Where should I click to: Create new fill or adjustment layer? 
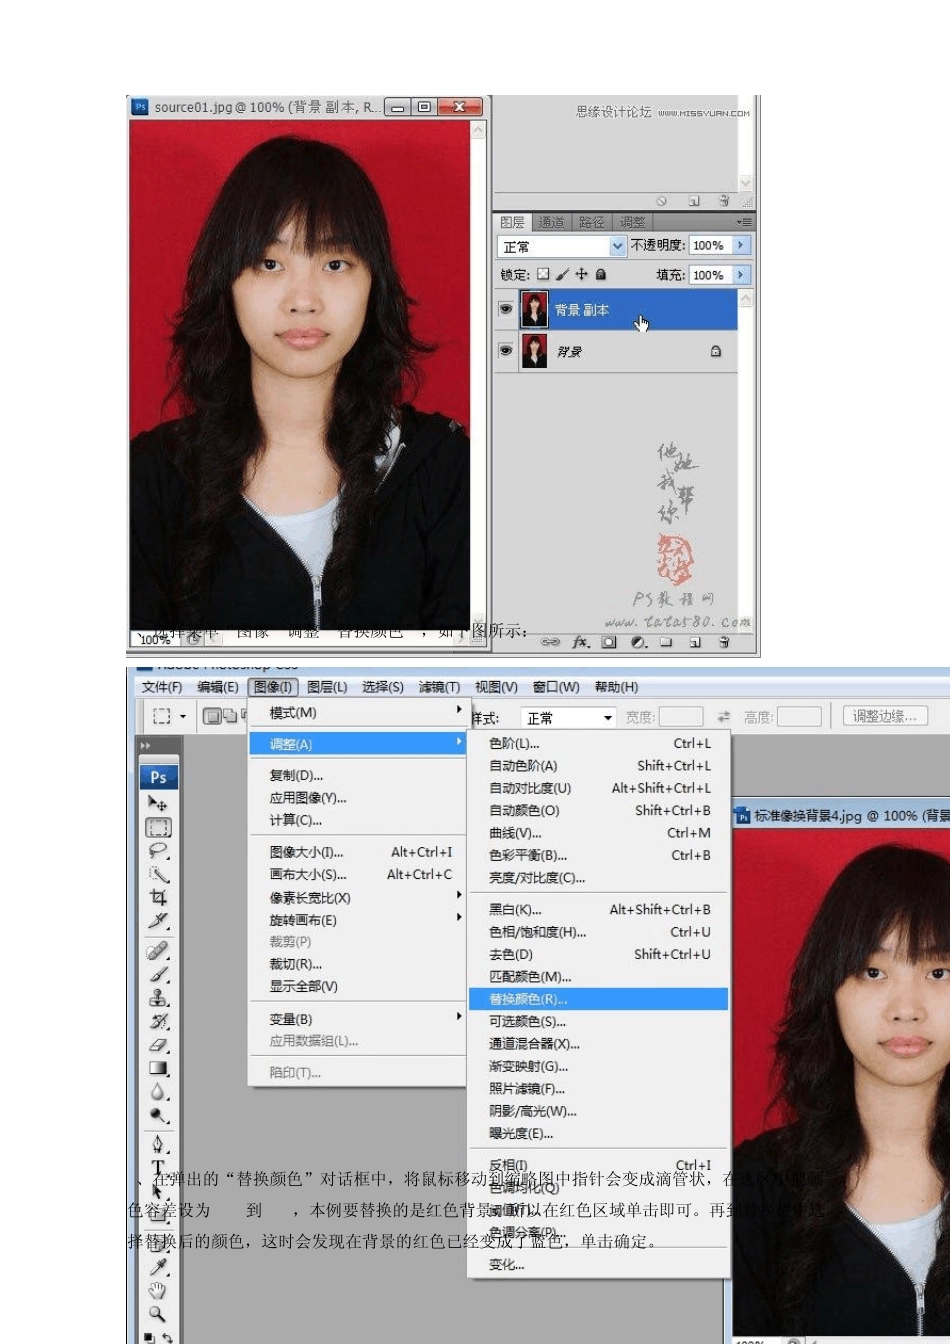(x=638, y=642)
